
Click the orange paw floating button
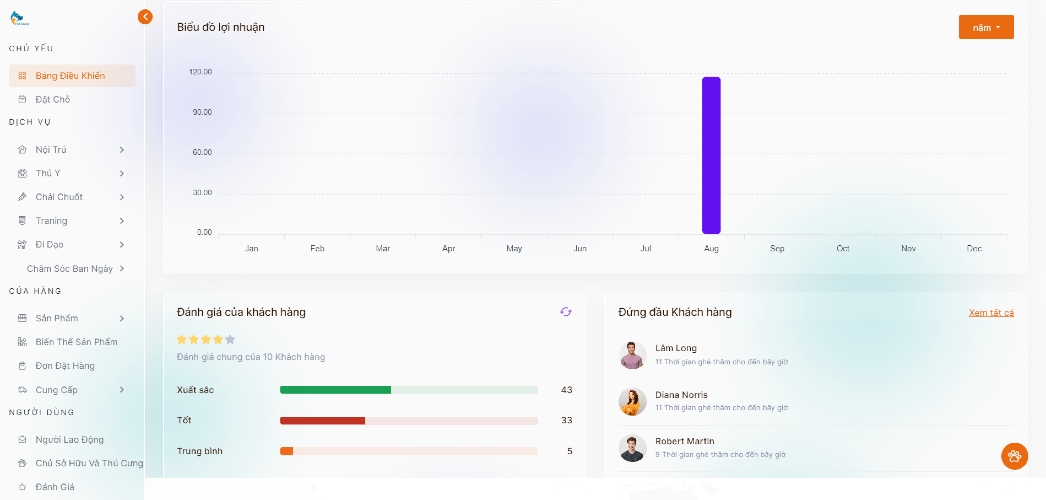coord(1014,456)
